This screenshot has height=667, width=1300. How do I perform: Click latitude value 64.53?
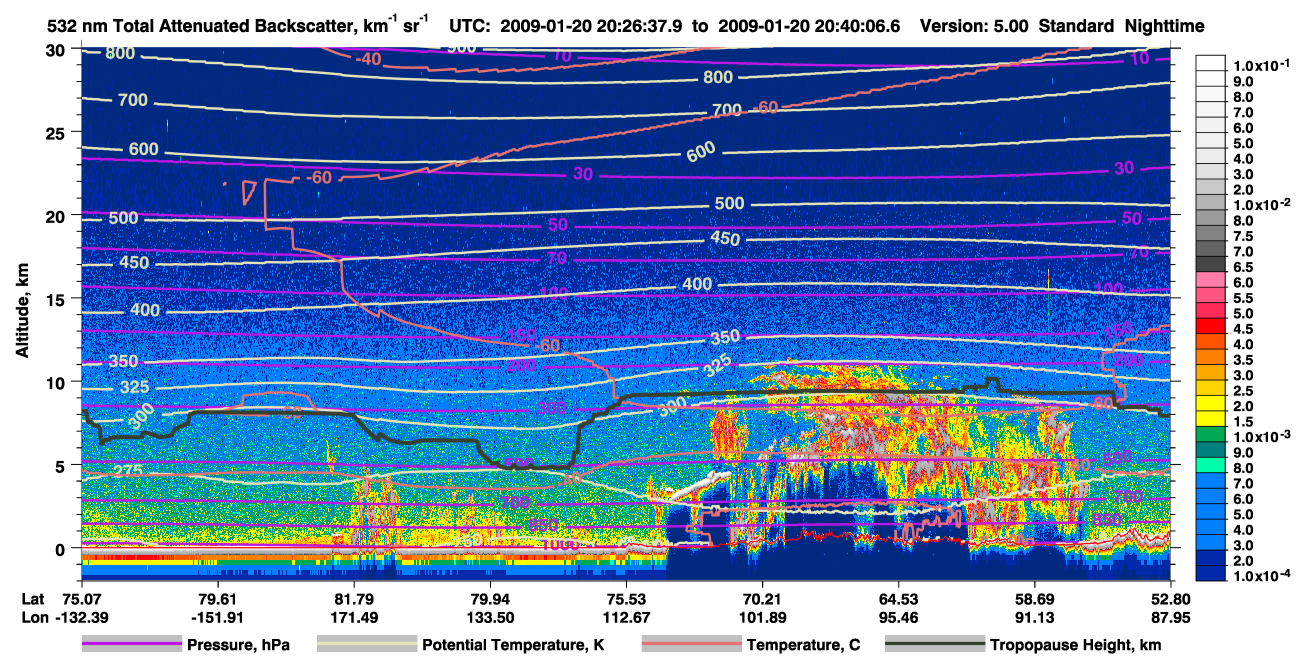(x=899, y=600)
